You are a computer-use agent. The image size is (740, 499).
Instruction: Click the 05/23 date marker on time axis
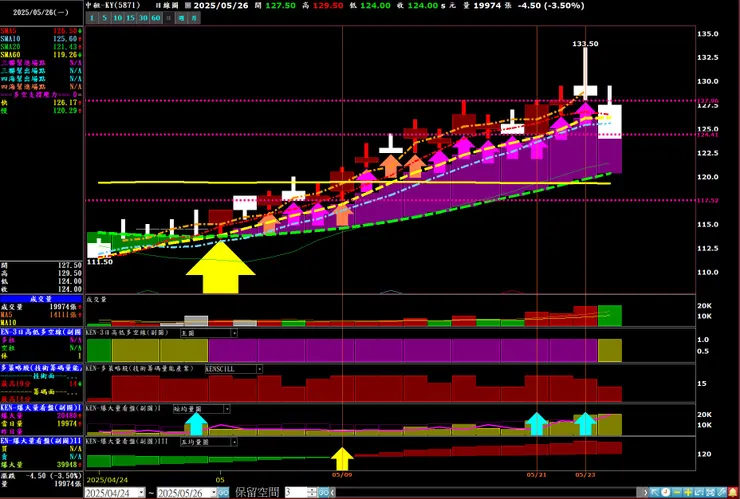click(585, 474)
